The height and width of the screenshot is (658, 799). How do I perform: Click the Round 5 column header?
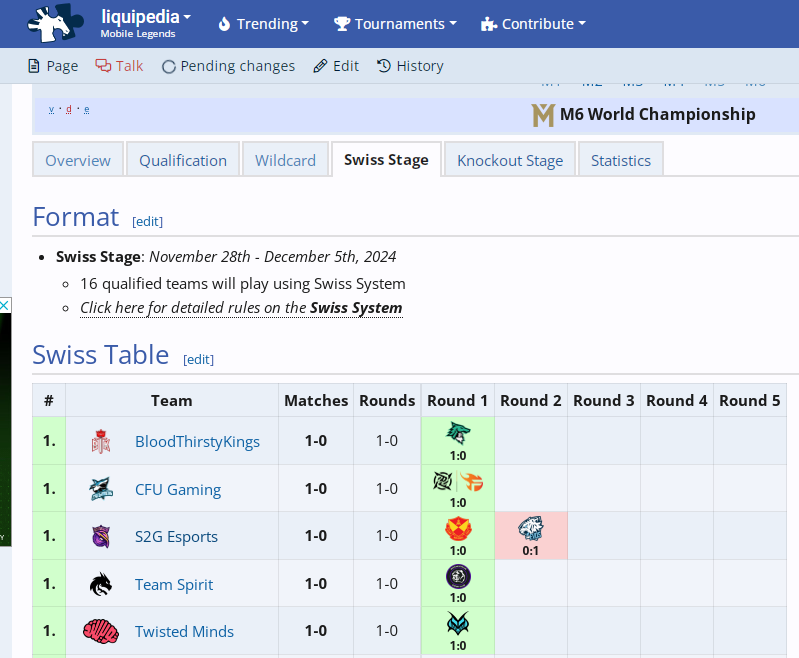coord(750,401)
